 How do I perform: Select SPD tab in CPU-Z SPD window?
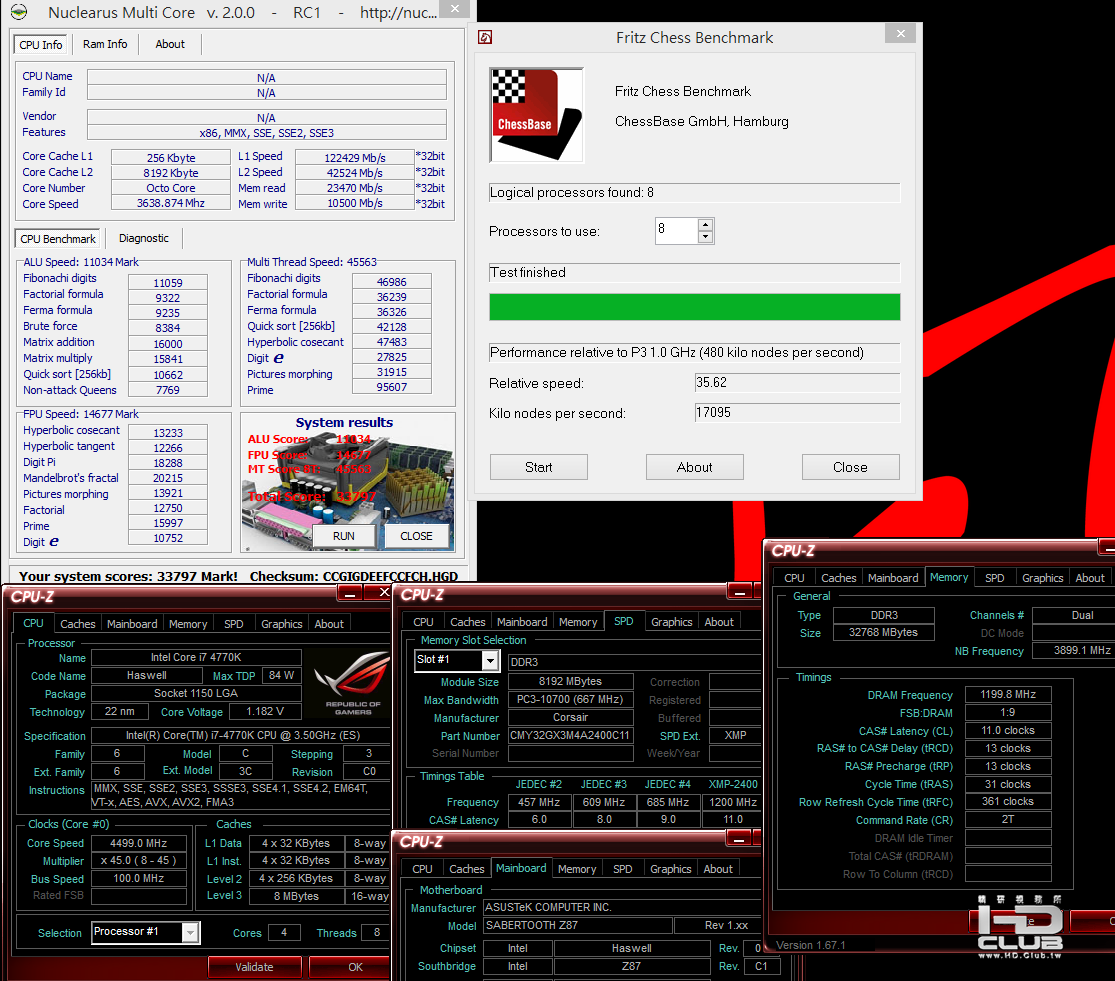pyautogui.click(x=624, y=621)
